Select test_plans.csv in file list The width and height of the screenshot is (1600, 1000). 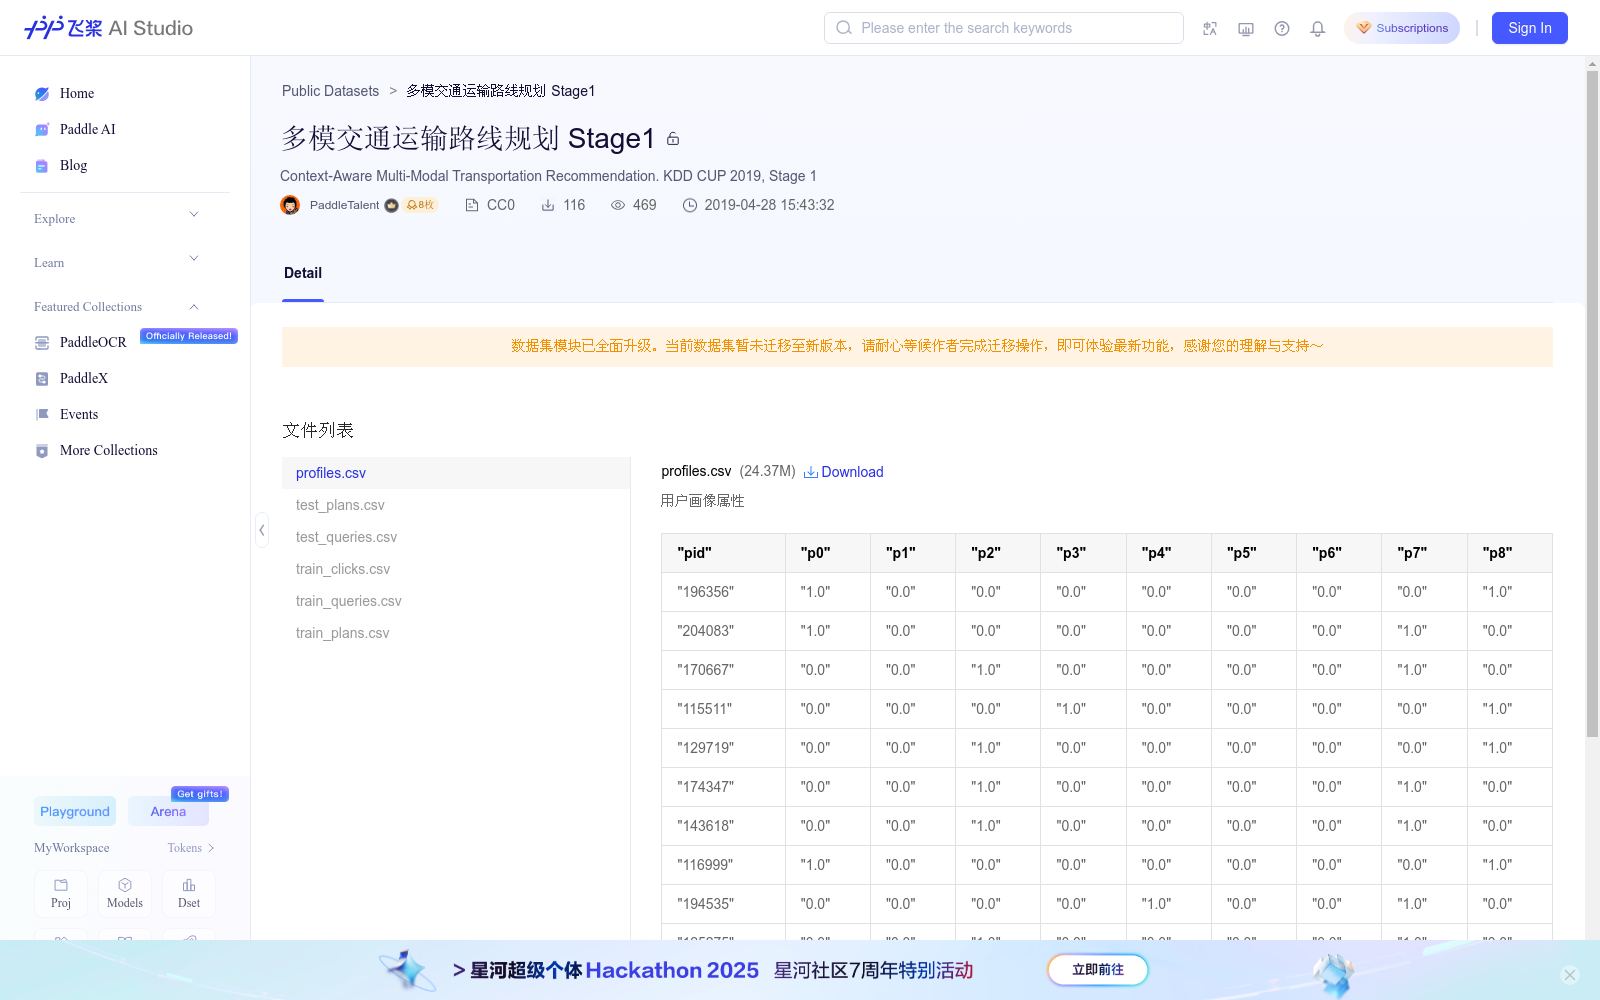click(456, 505)
